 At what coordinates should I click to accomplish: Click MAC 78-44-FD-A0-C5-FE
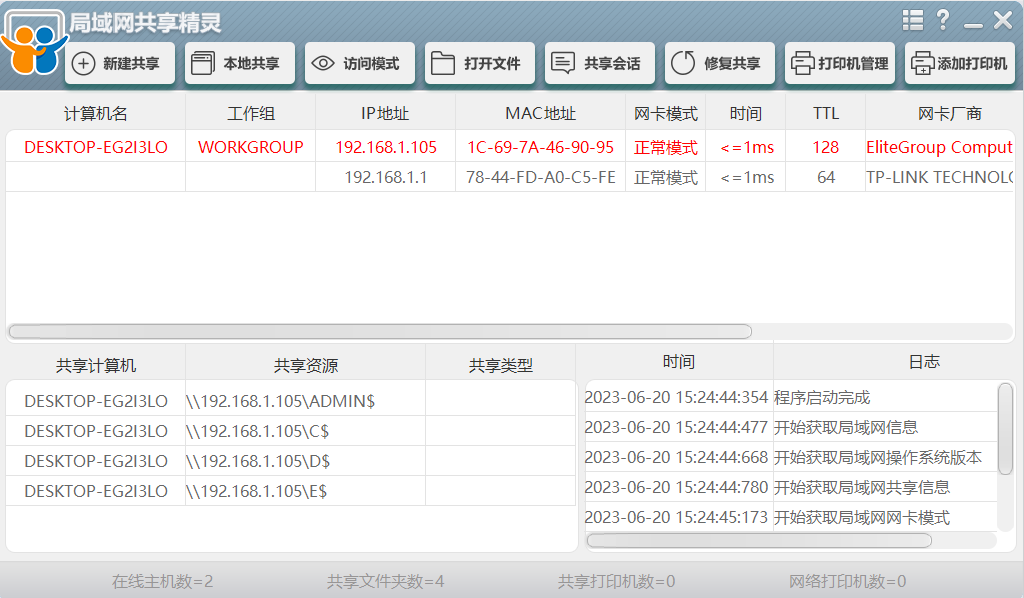(541, 178)
